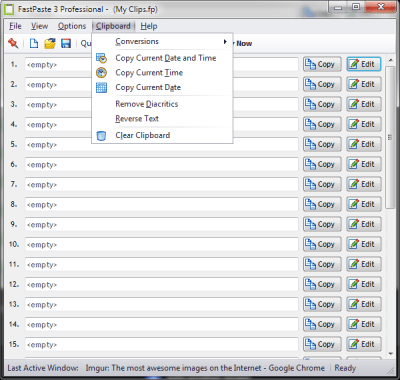Screen dimensions: 400x380
Task: Copy clip number 2
Action: (x=322, y=84)
